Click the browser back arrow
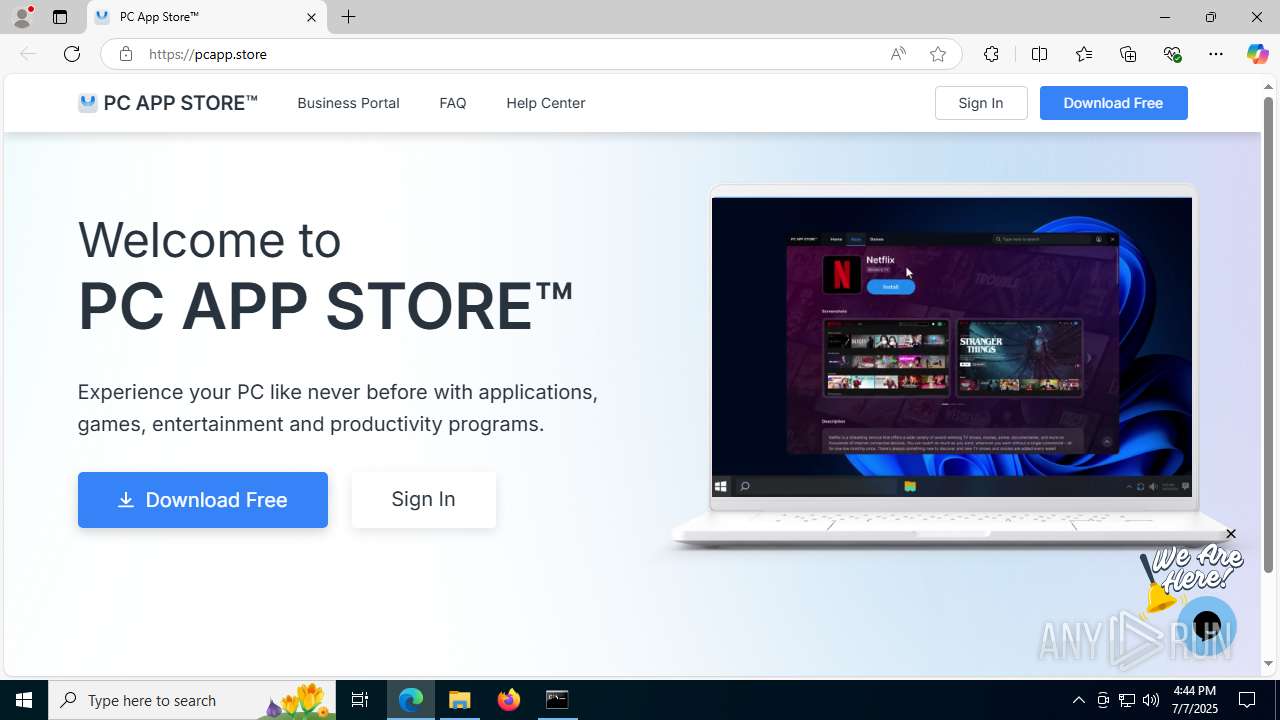The image size is (1280, 720). [x=28, y=54]
